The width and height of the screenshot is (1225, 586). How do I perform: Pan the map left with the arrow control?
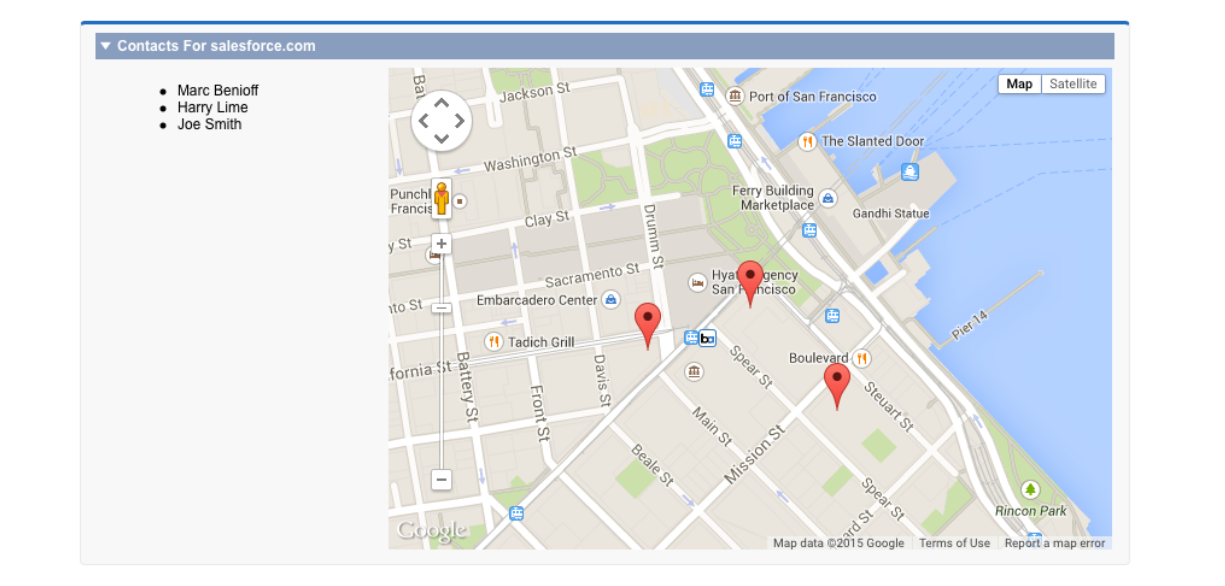(x=422, y=121)
